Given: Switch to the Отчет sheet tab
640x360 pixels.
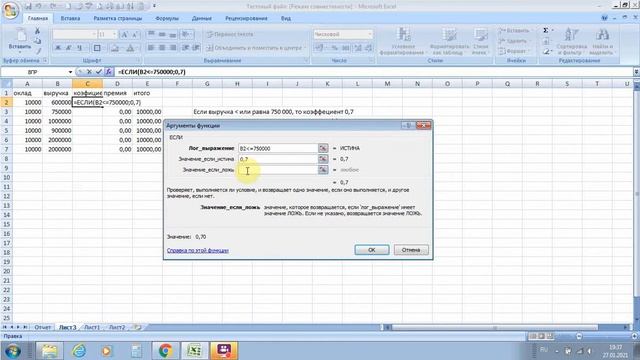Looking at the screenshot, I should coord(42,327).
